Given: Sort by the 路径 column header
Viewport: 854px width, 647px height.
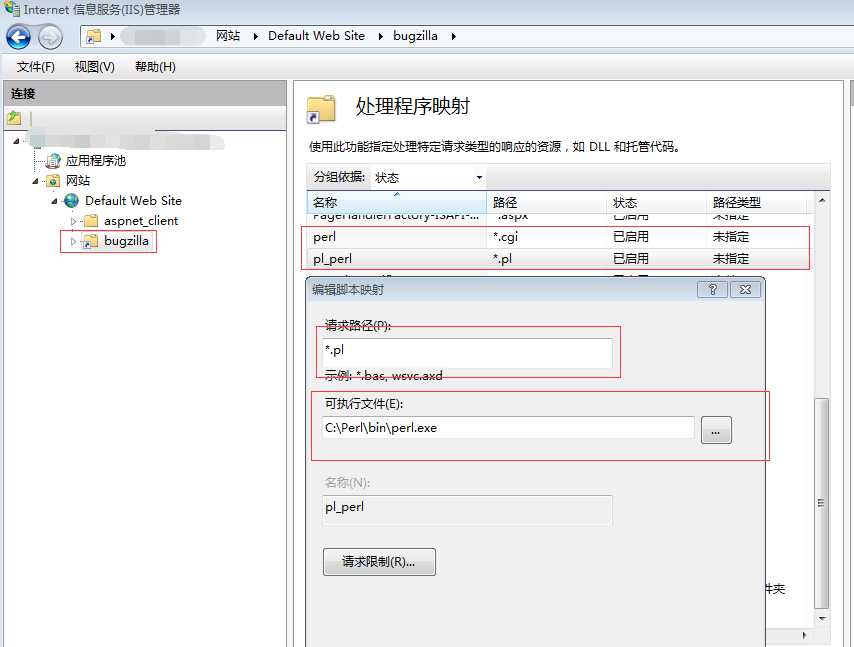Looking at the screenshot, I should pos(546,202).
